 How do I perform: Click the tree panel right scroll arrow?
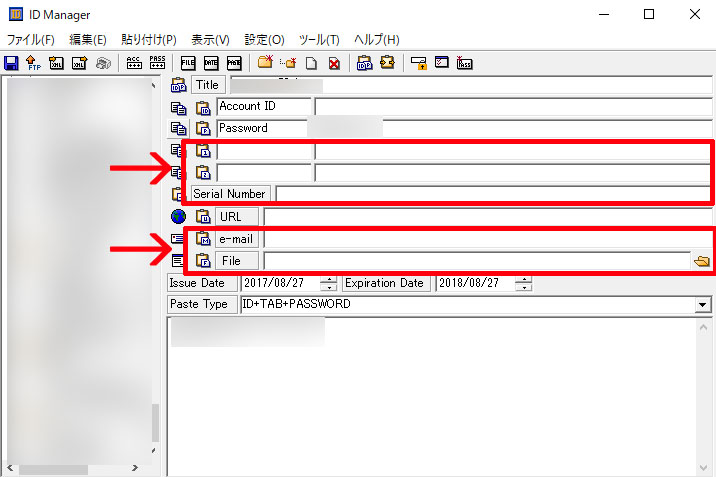tap(135, 468)
